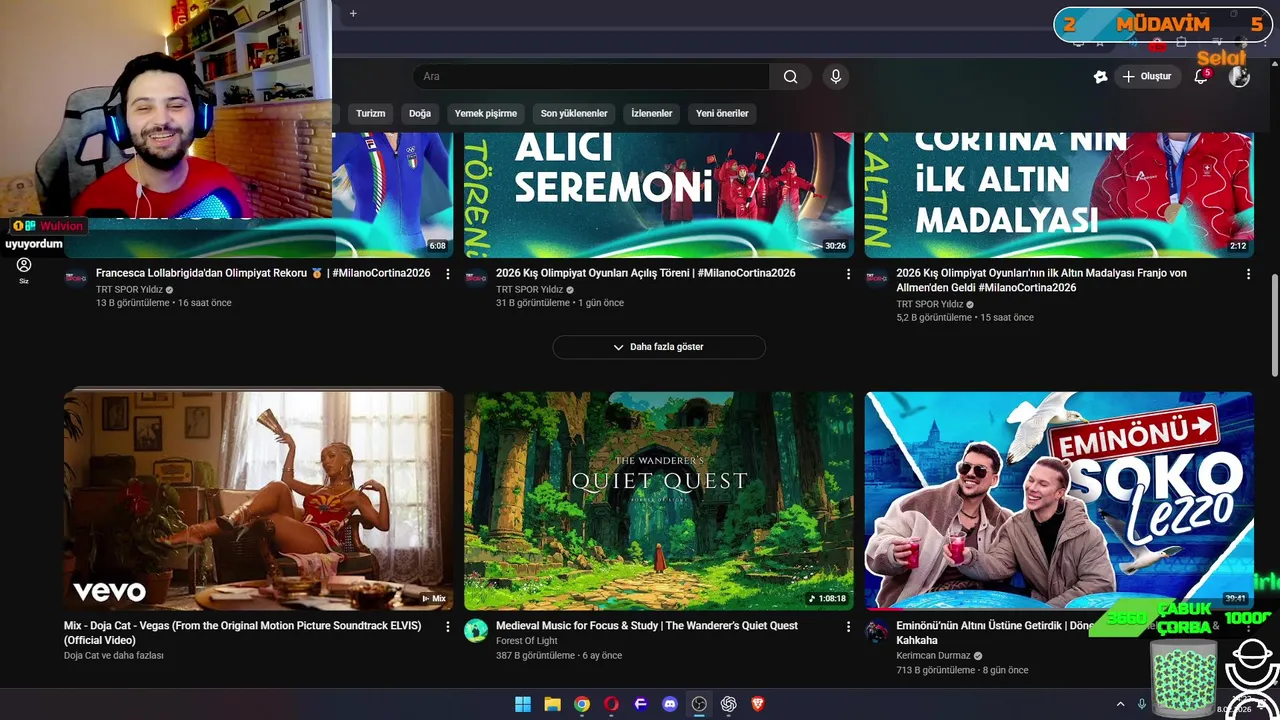Open Mix - Doja Cat - Vegas title link

tap(243, 633)
